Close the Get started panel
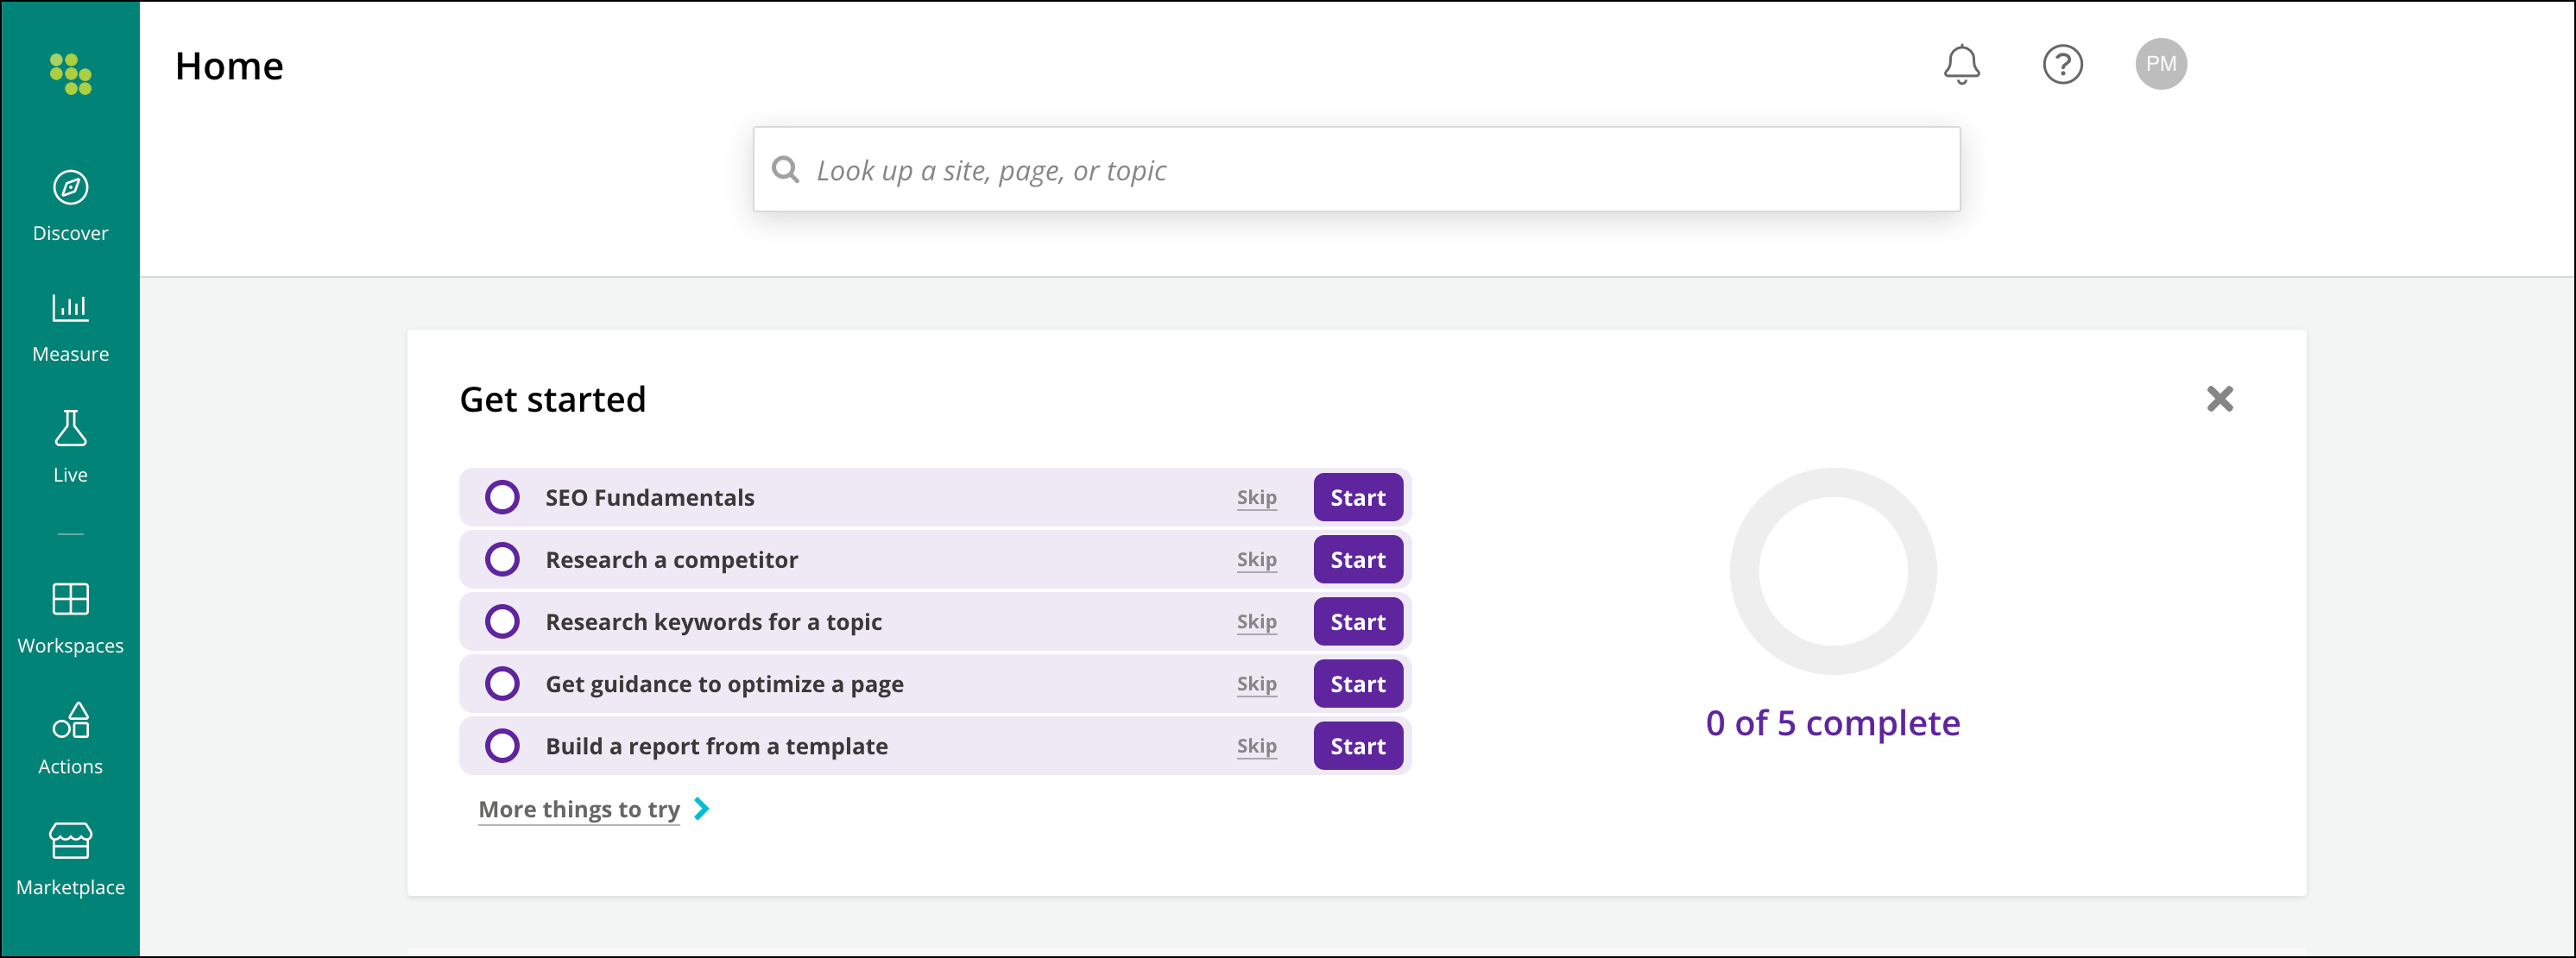The height and width of the screenshot is (958, 2576). (2220, 399)
